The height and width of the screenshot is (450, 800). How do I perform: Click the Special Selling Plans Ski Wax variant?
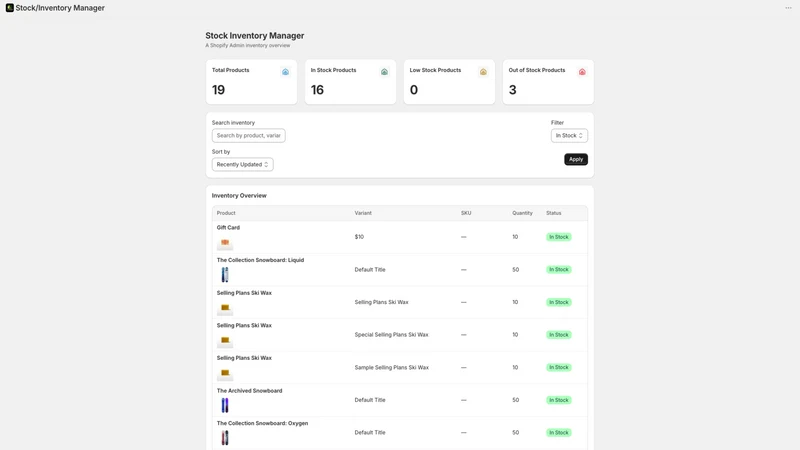point(391,335)
